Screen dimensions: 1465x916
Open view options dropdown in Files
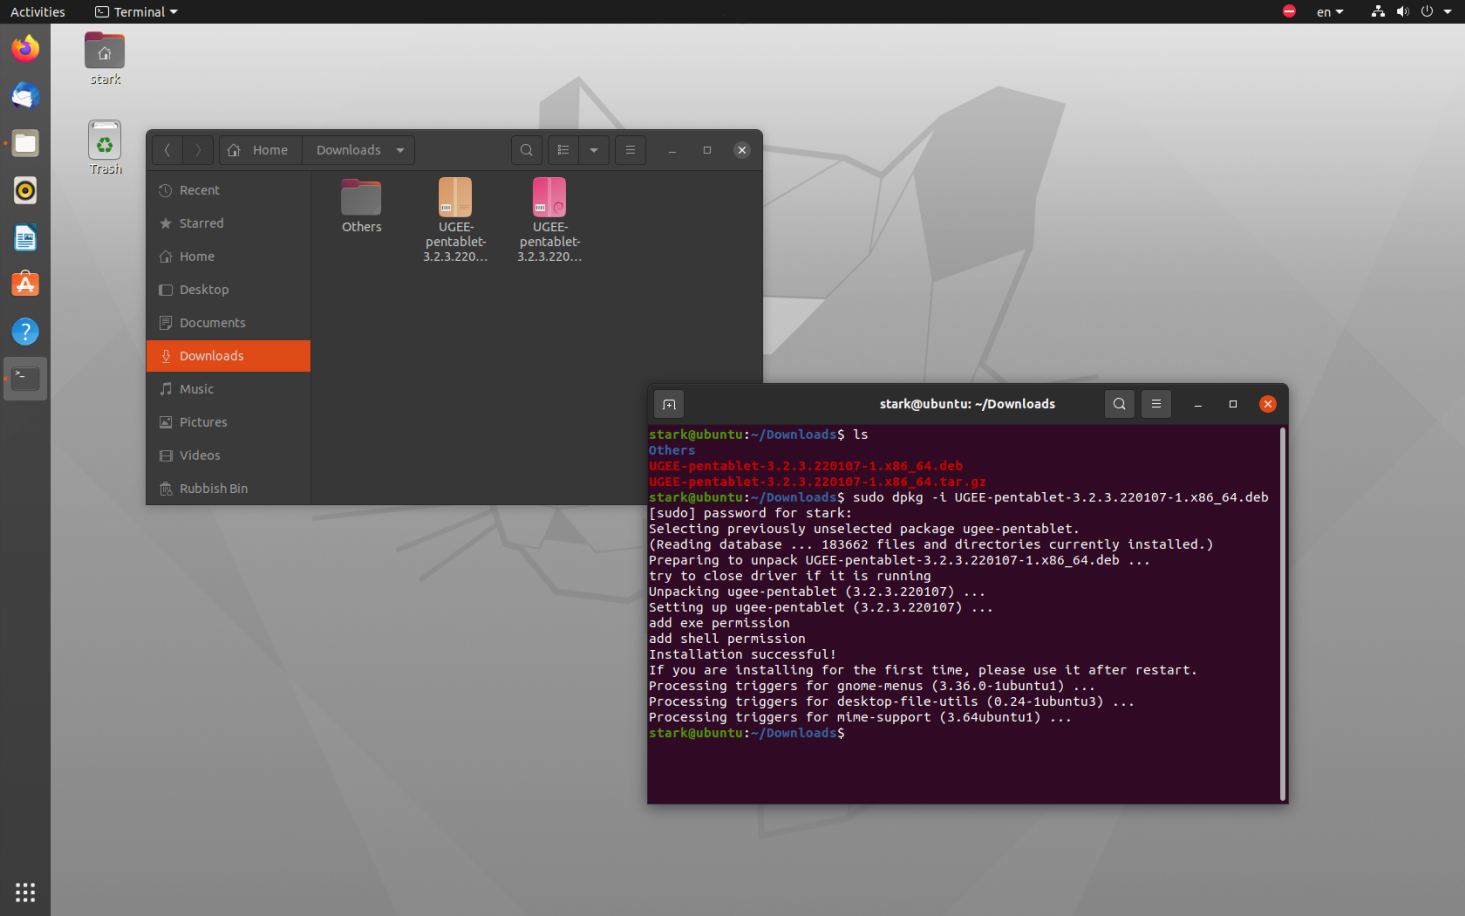point(594,150)
